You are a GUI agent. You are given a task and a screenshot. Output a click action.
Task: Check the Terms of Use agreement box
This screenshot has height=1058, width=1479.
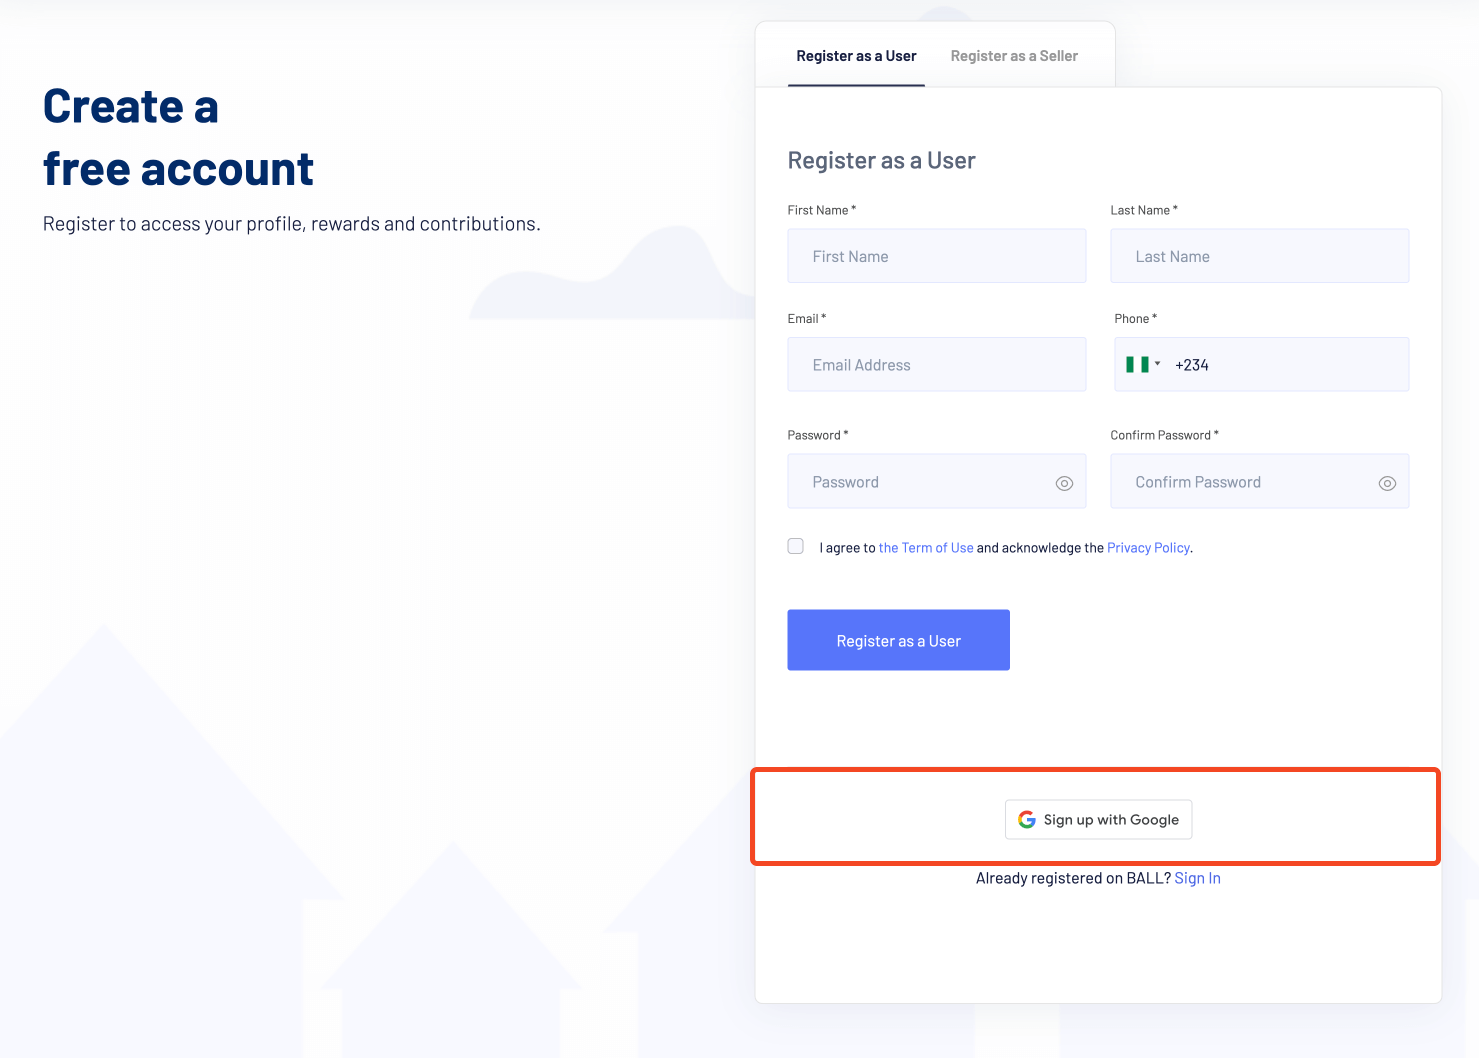click(x=795, y=546)
